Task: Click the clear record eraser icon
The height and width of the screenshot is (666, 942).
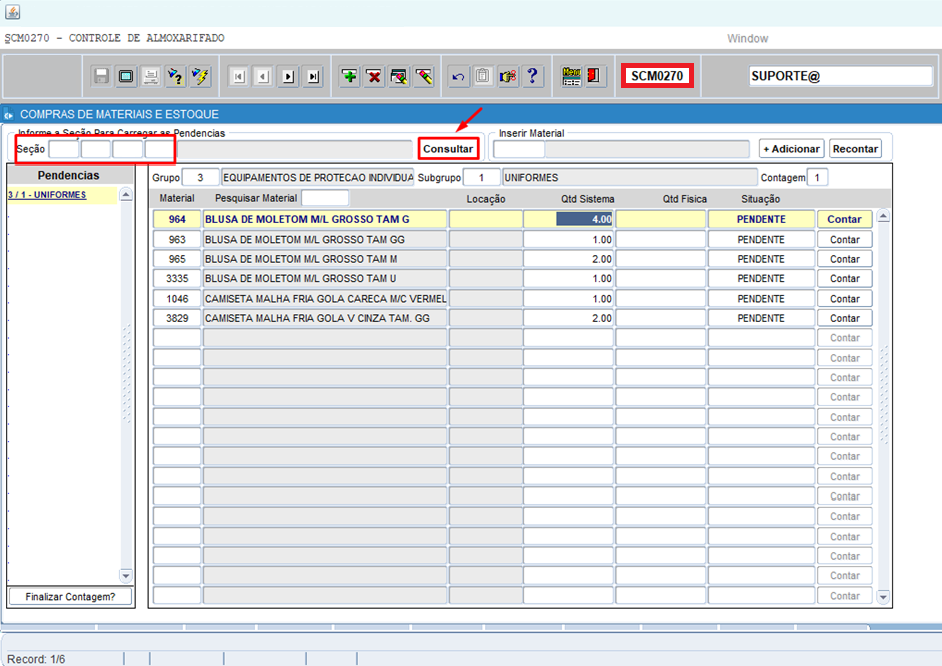Action: (x=424, y=76)
